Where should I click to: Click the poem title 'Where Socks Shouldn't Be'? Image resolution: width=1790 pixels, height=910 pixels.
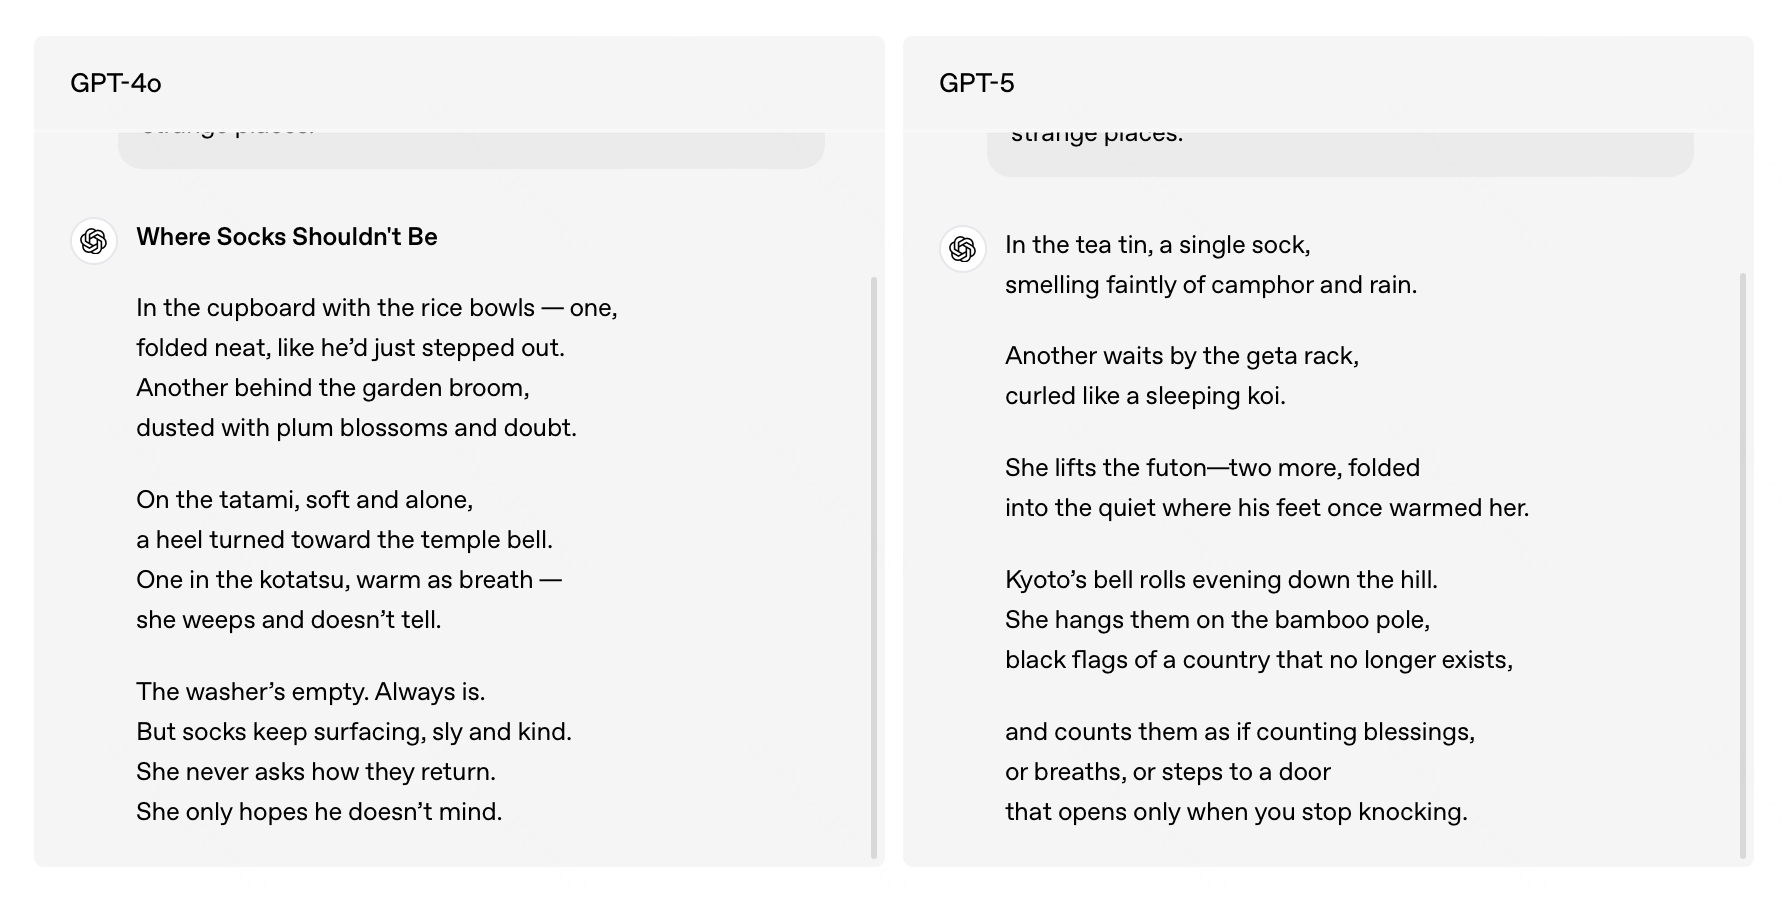point(287,237)
